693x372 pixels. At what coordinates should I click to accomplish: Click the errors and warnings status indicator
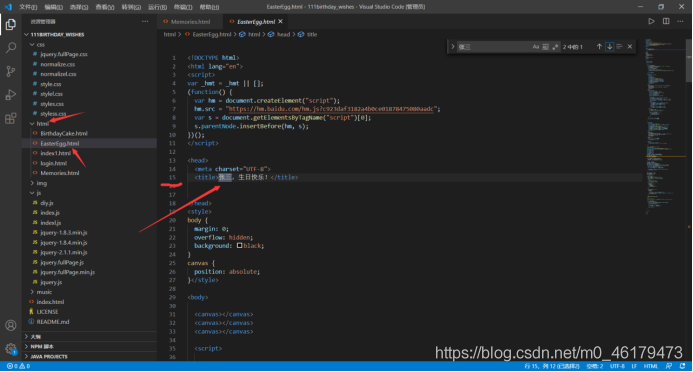point(18,366)
